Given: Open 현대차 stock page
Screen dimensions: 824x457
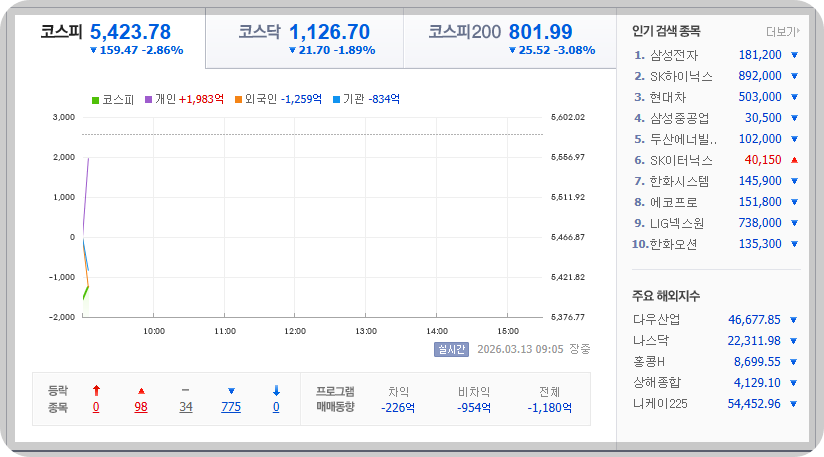Looking at the screenshot, I should click(668, 97).
